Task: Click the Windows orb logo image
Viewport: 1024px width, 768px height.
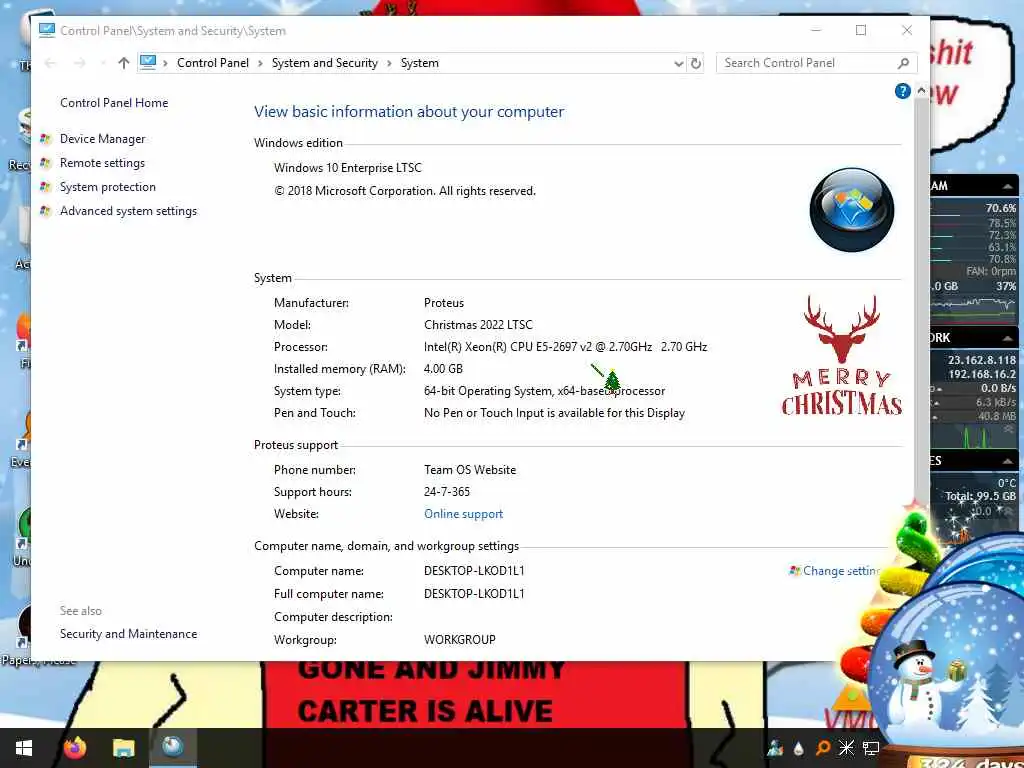Action: [x=852, y=210]
